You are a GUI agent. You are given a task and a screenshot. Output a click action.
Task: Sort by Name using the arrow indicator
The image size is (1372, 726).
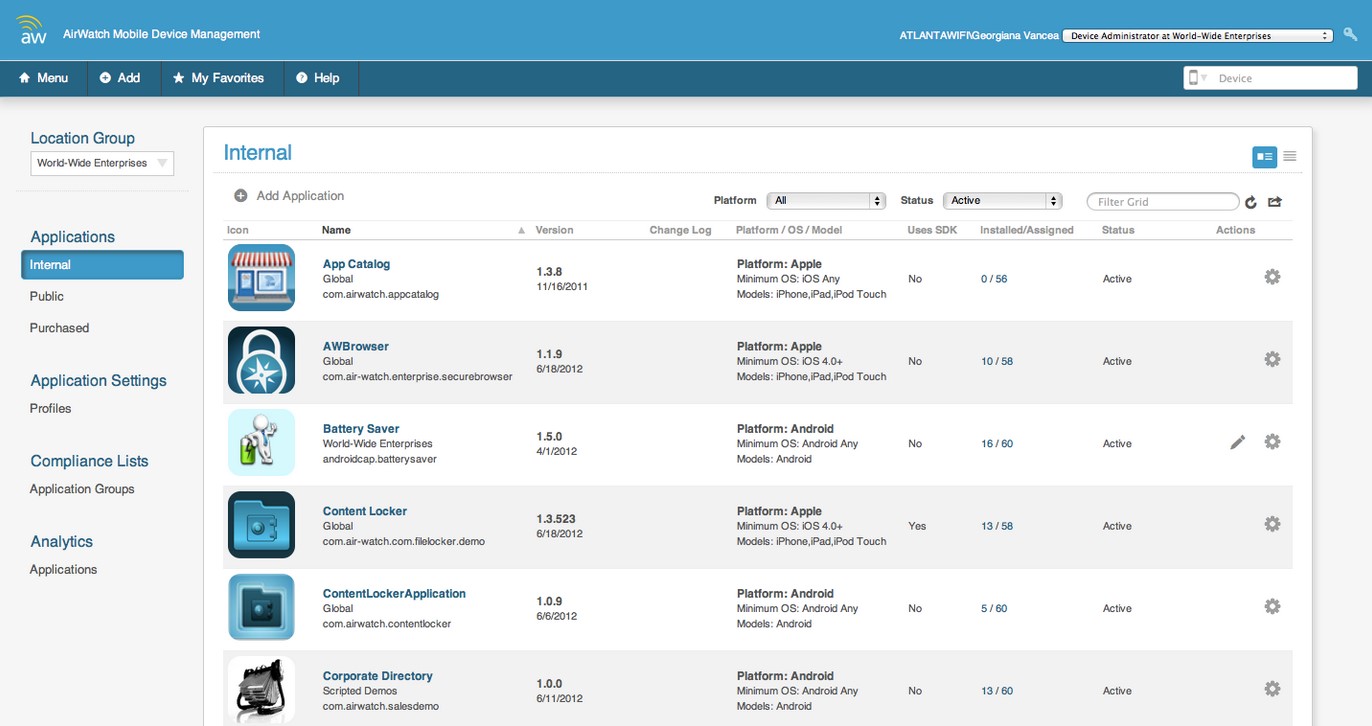tap(521, 231)
